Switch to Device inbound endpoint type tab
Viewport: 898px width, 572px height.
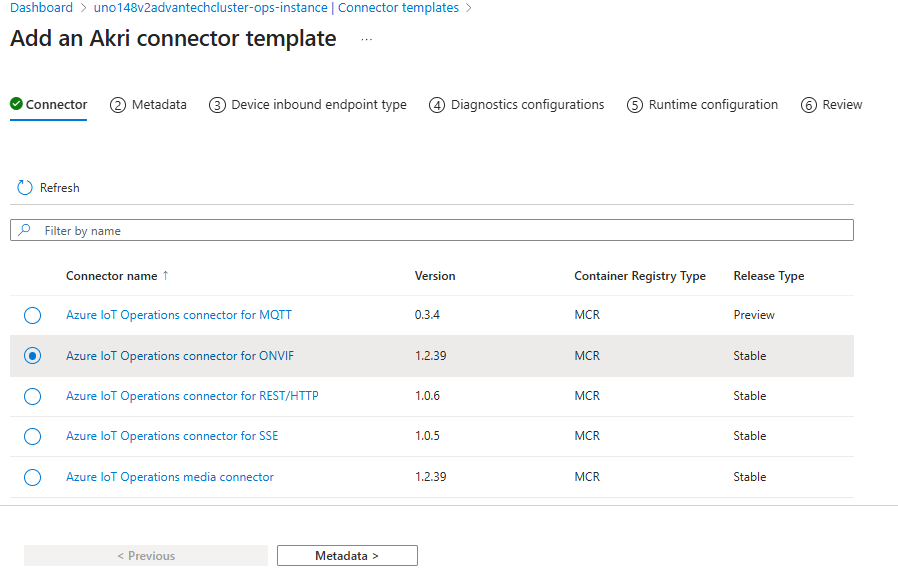point(318,105)
